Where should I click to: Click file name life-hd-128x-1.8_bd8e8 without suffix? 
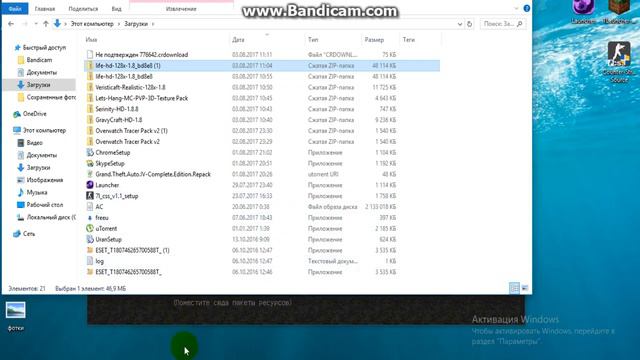[x=124, y=77]
